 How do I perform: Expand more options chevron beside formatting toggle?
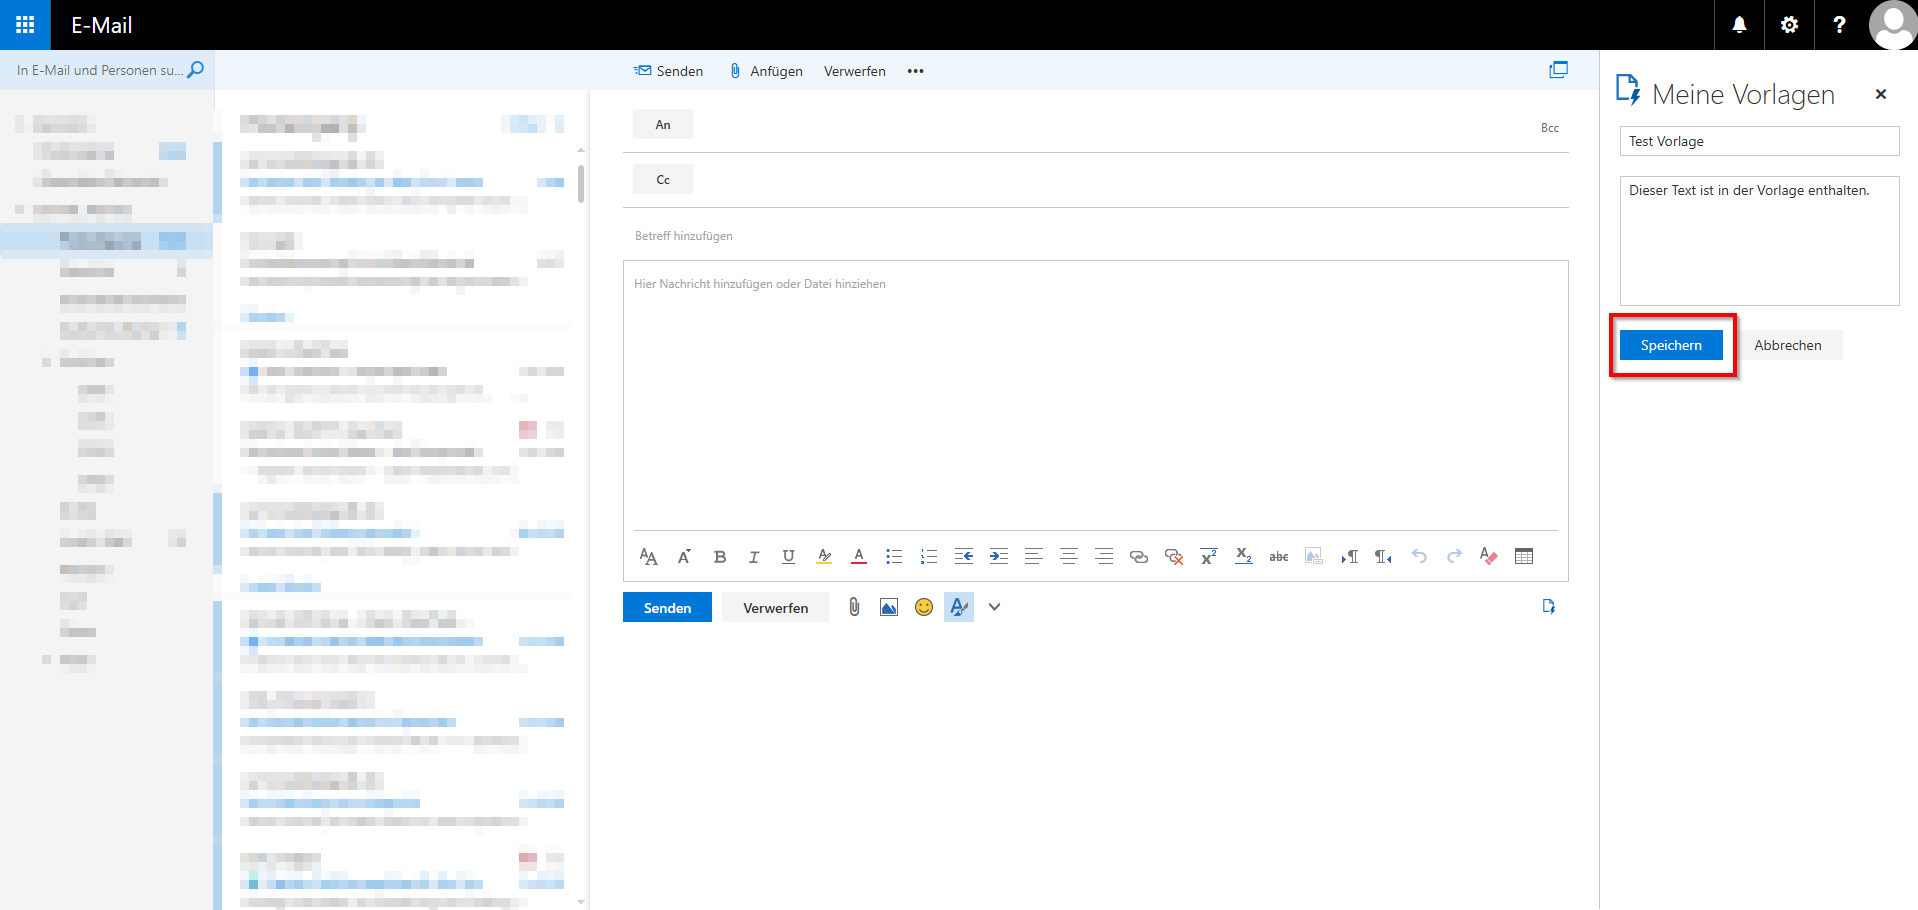[x=994, y=607]
